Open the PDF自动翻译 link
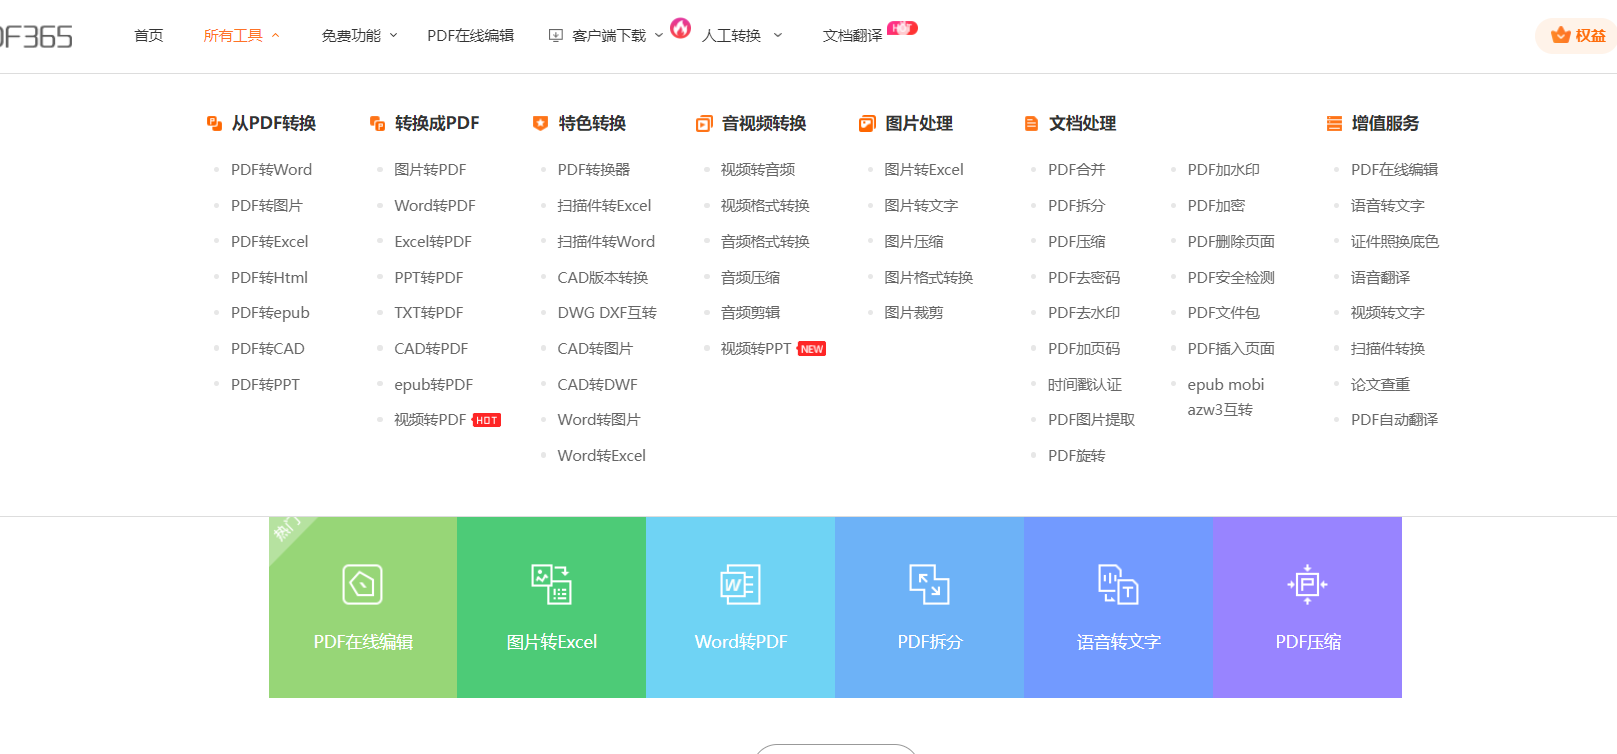1617x754 pixels. click(x=1394, y=420)
